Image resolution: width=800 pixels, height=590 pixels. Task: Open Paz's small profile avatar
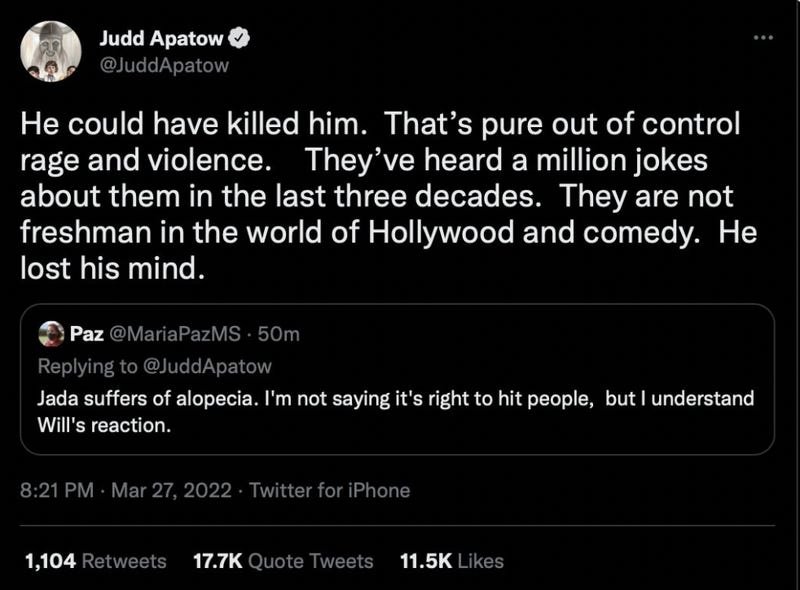(51, 334)
